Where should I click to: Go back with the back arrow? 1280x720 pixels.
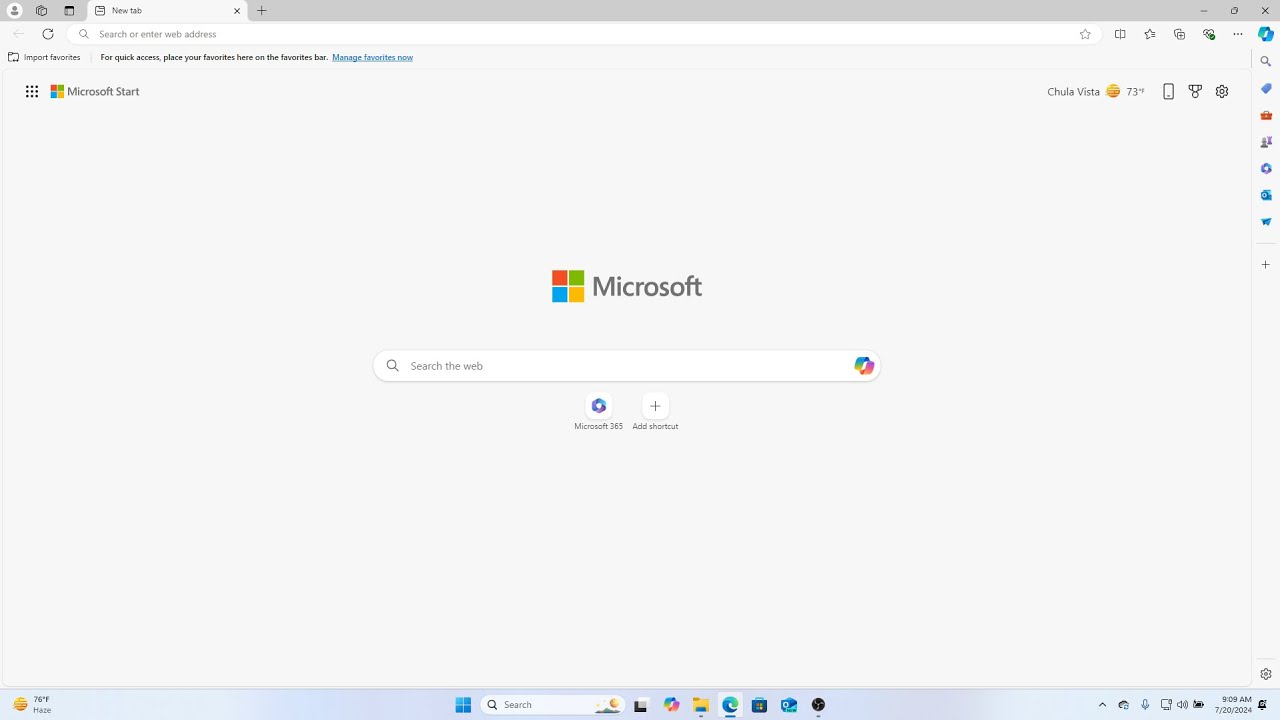[18, 34]
